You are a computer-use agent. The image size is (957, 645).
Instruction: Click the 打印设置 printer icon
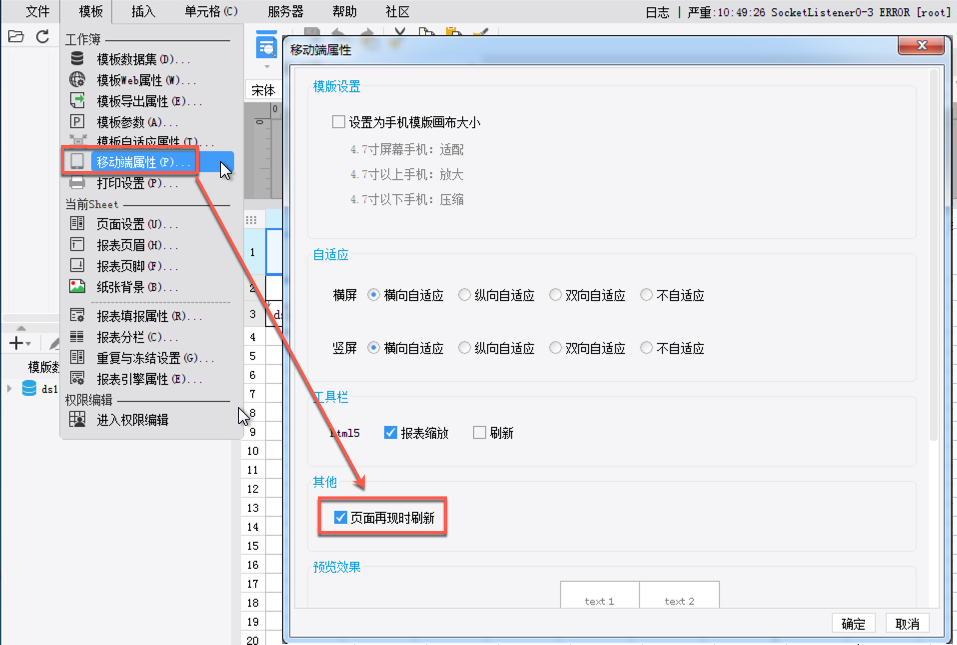tap(77, 182)
